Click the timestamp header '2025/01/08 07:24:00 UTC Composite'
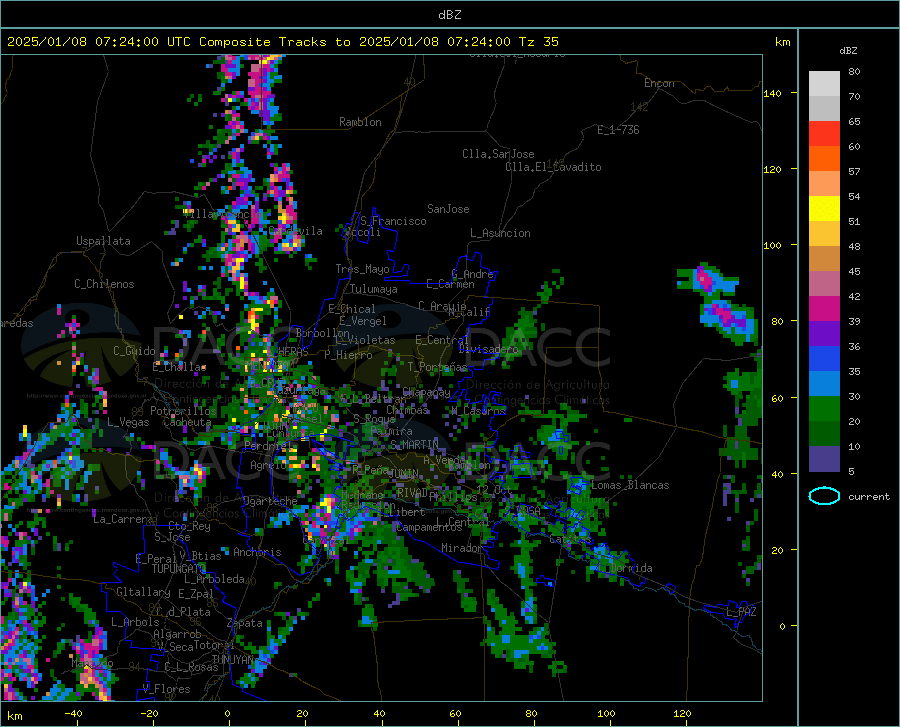The image size is (900, 727). [x=139, y=42]
